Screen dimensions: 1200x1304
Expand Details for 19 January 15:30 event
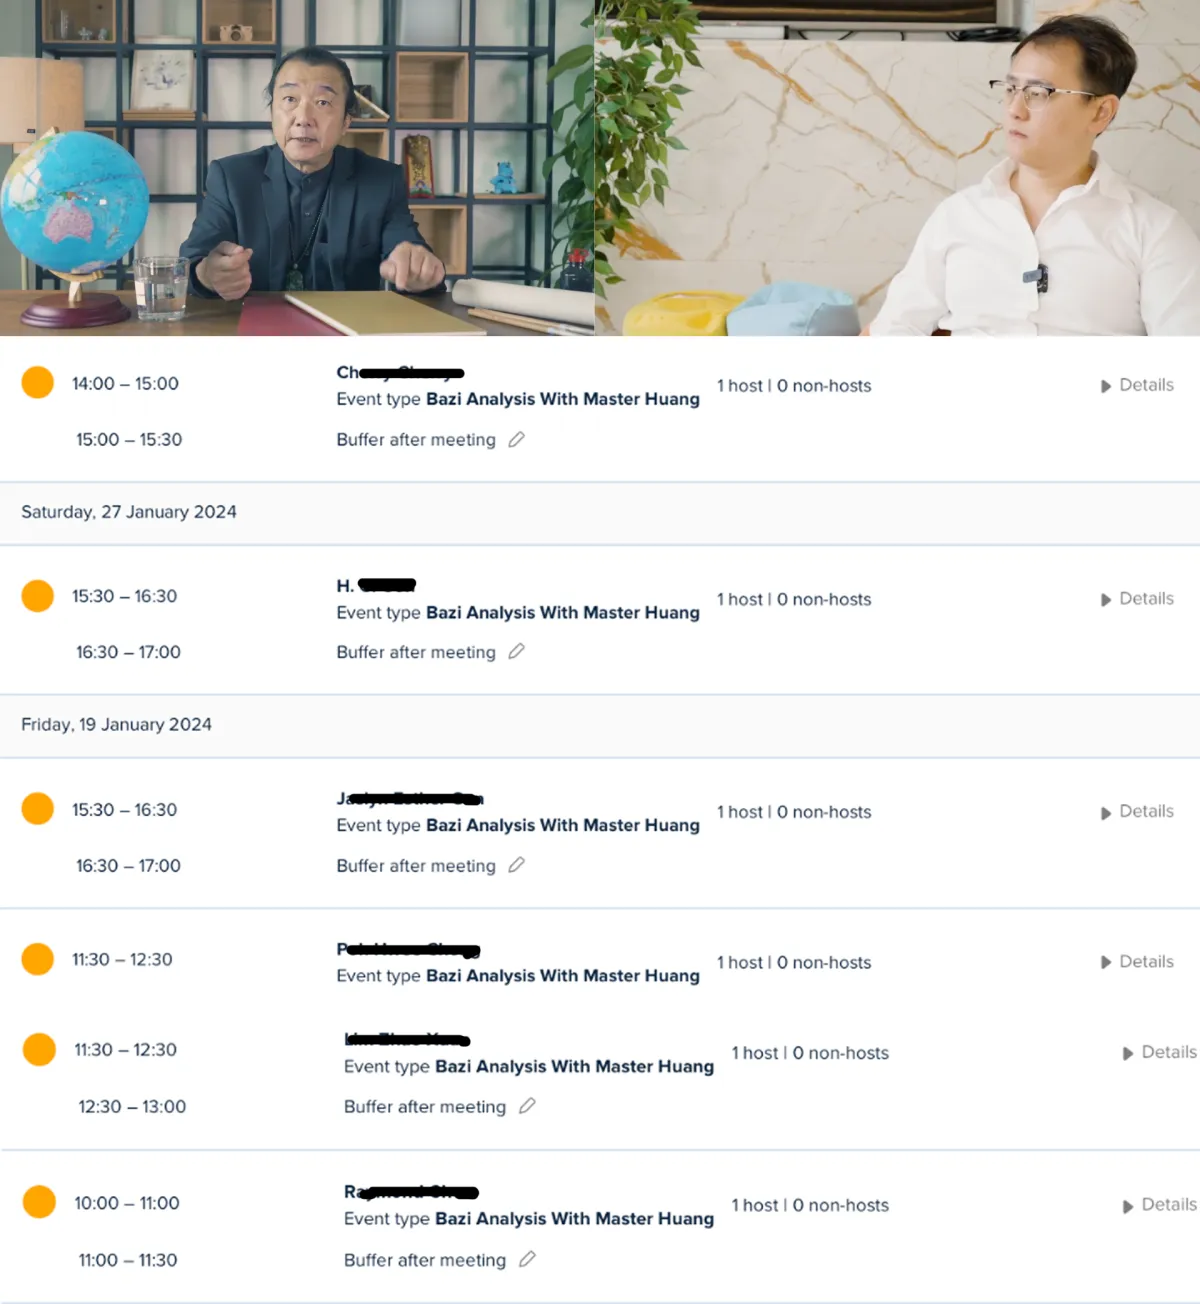coord(1137,812)
